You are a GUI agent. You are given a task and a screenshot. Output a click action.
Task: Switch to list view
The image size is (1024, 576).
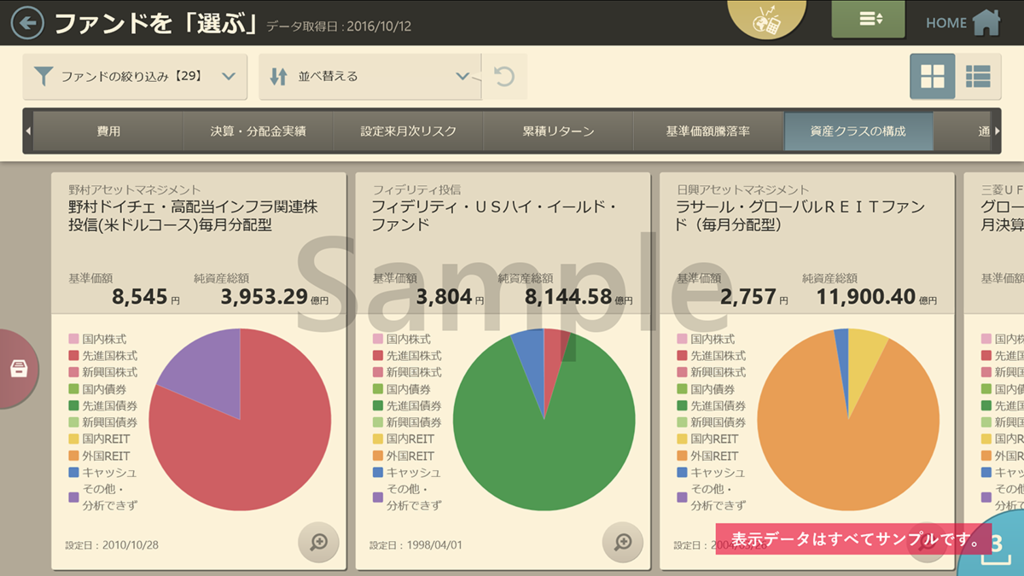point(978,76)
